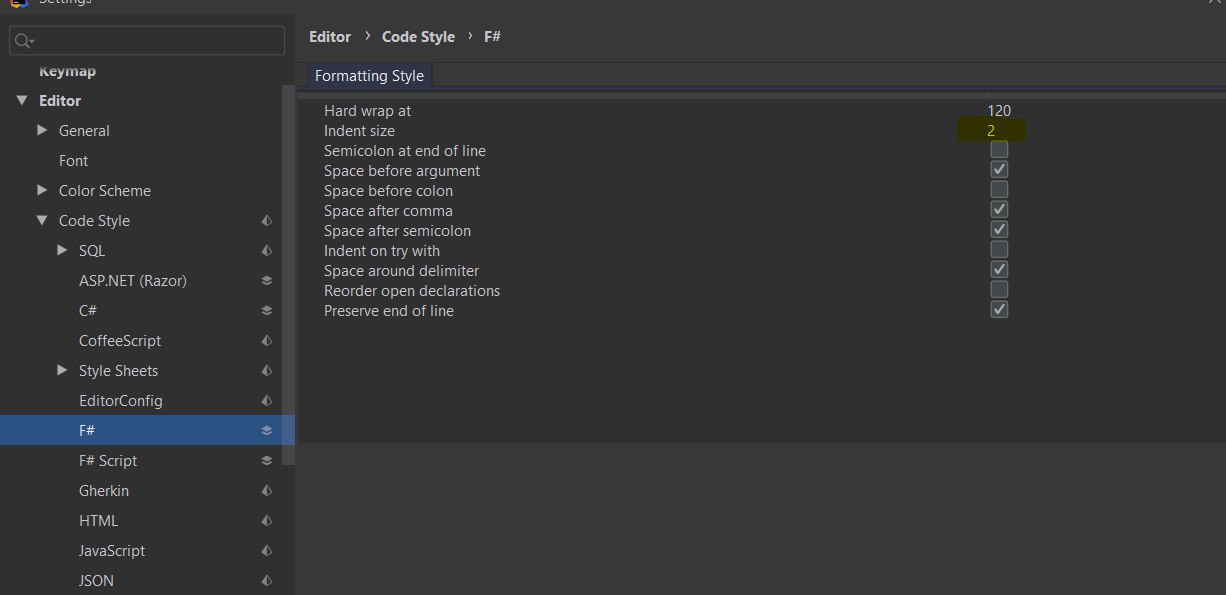Viewport: 1226px width, 595px height.
Task: Open the Formatting Style tab
Action: point(369,76)
